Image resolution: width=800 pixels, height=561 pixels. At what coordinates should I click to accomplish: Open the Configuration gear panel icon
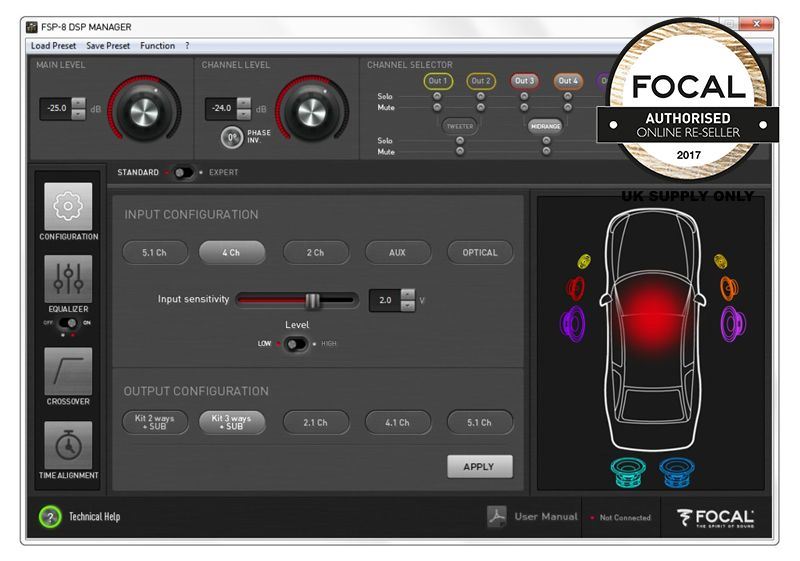68,206
